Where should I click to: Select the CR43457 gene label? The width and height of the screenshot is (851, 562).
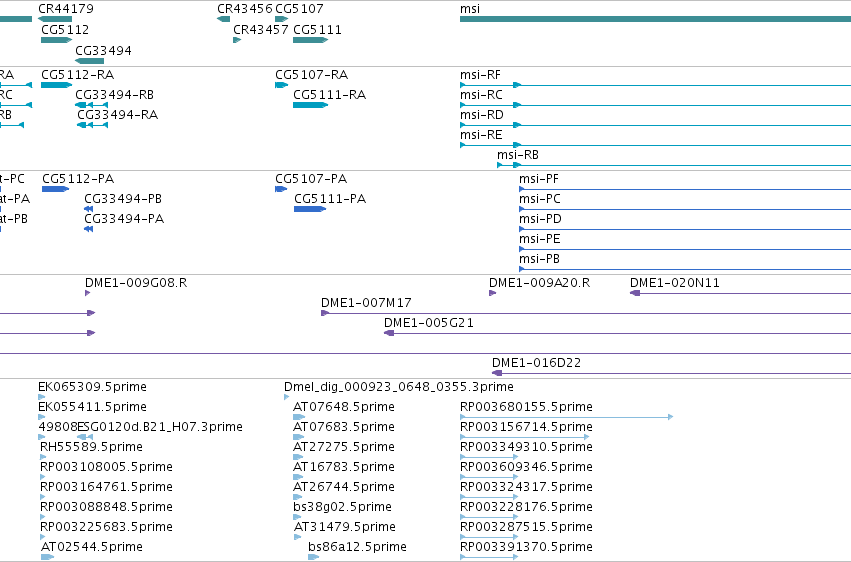261,29
